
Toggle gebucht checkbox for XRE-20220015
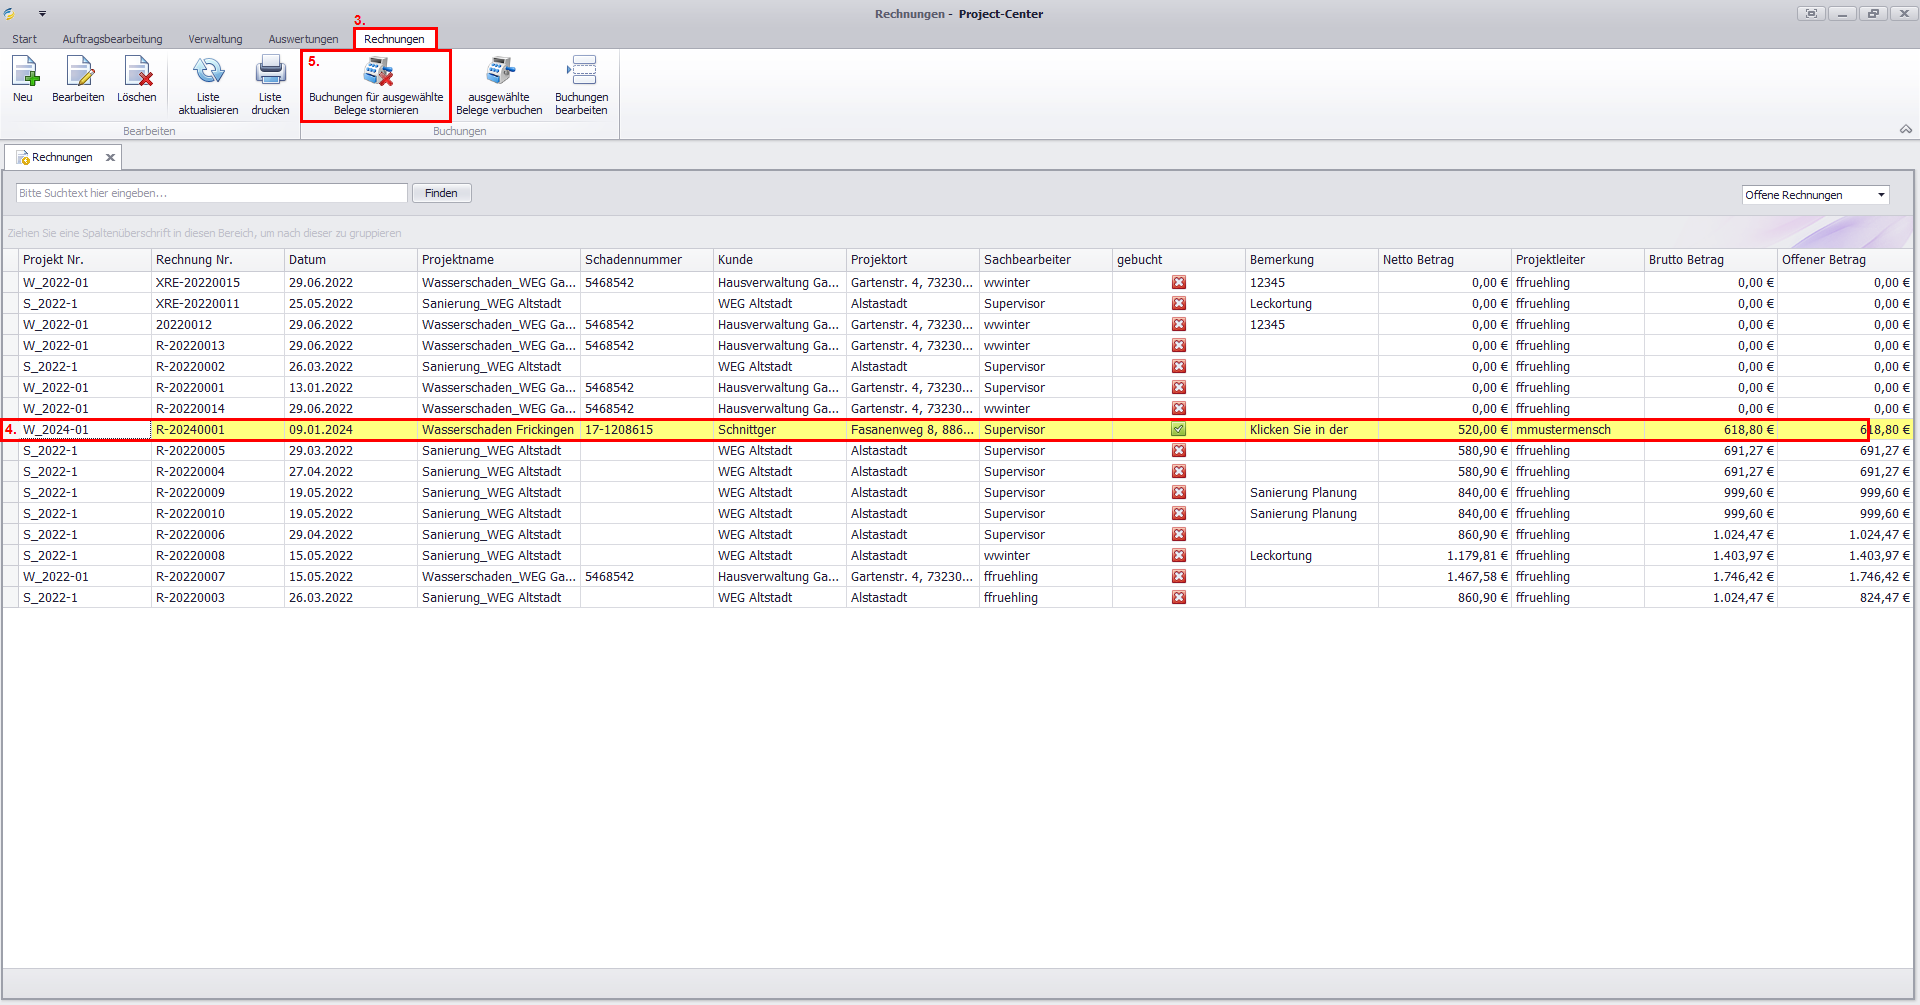[1179, 283]
